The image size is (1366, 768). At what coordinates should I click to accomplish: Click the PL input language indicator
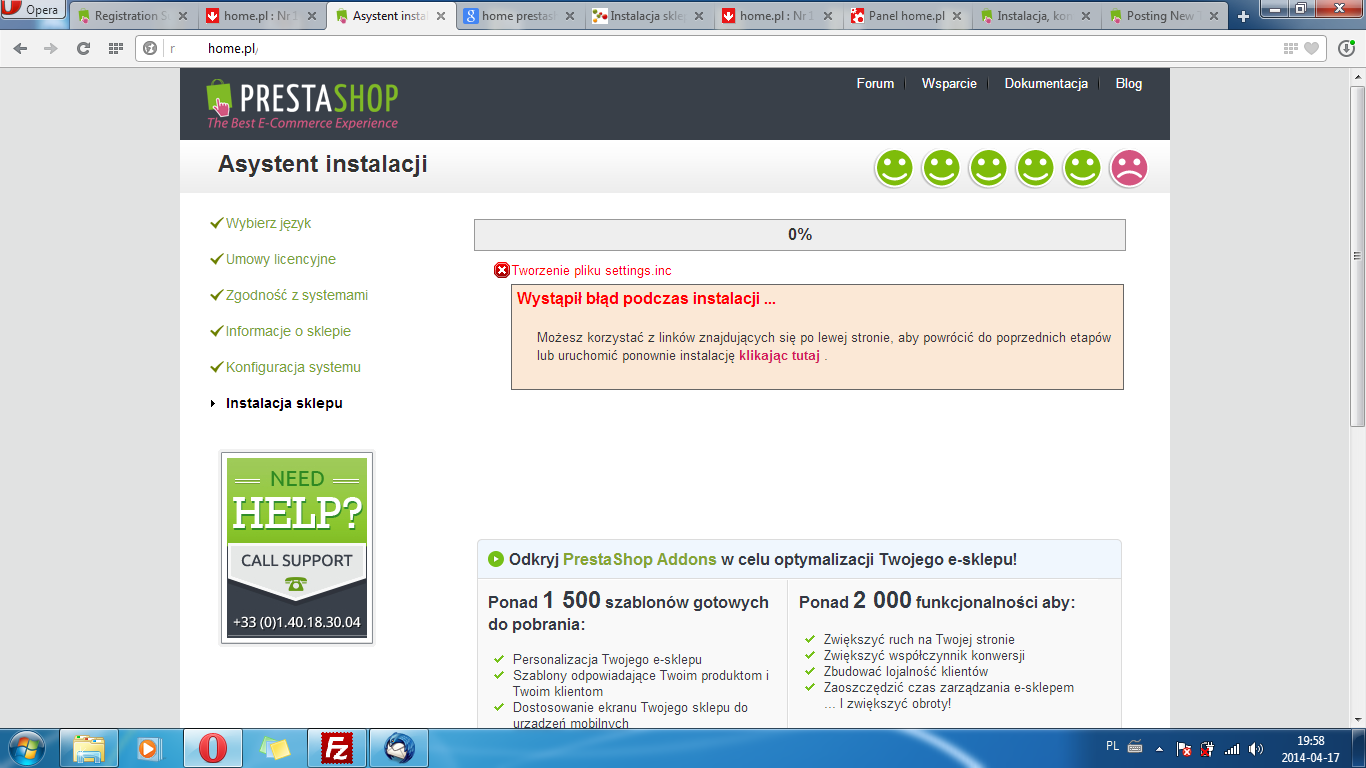coord(1113,746)
